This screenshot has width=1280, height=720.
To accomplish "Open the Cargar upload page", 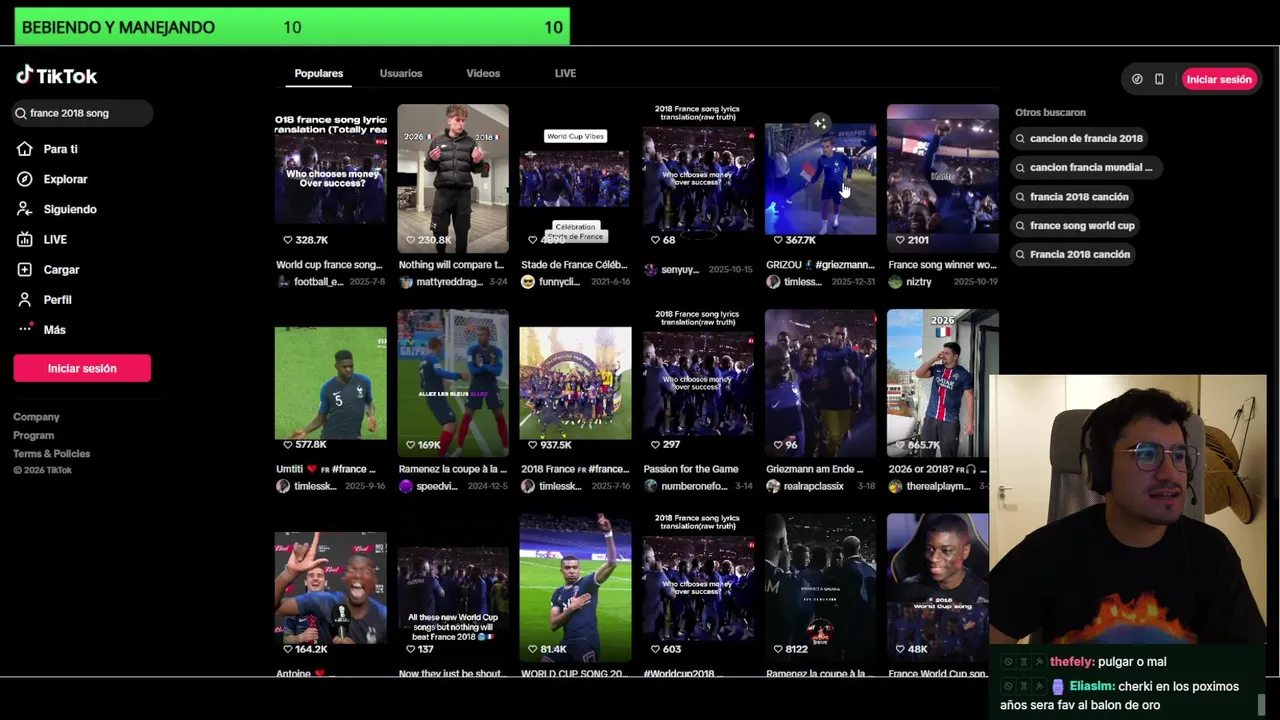I will coord(47,269).
